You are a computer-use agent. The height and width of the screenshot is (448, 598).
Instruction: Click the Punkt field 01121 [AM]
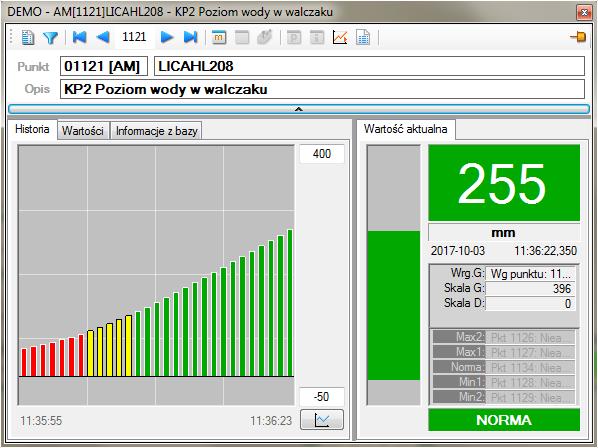coord(104,66)
